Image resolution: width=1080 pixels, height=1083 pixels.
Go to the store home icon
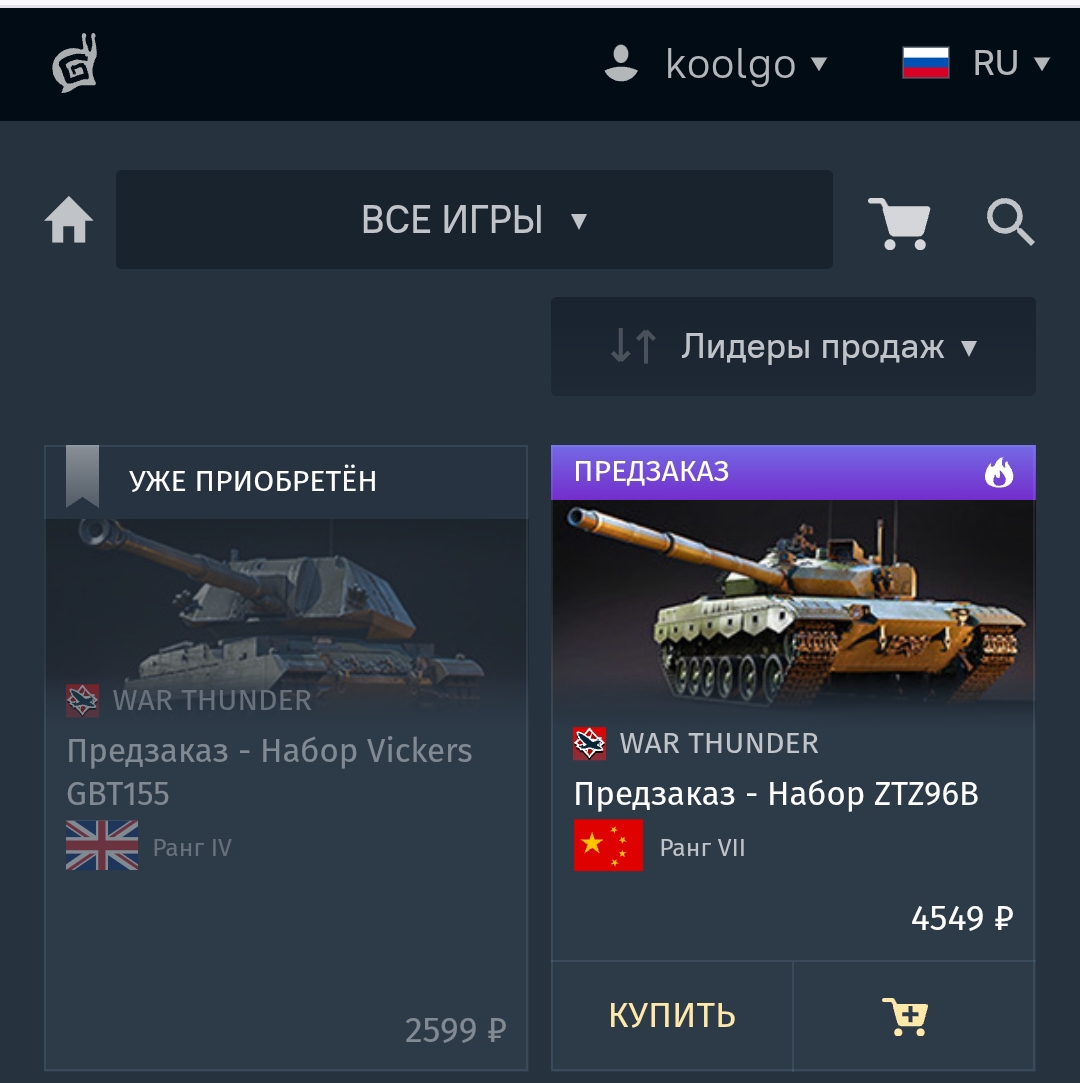(x=68, y=220)
